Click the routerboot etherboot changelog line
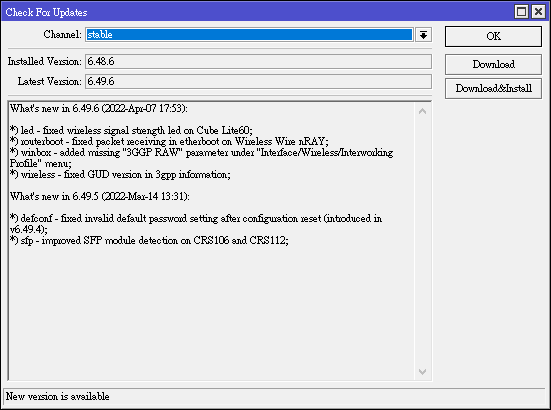 (169, 141)
